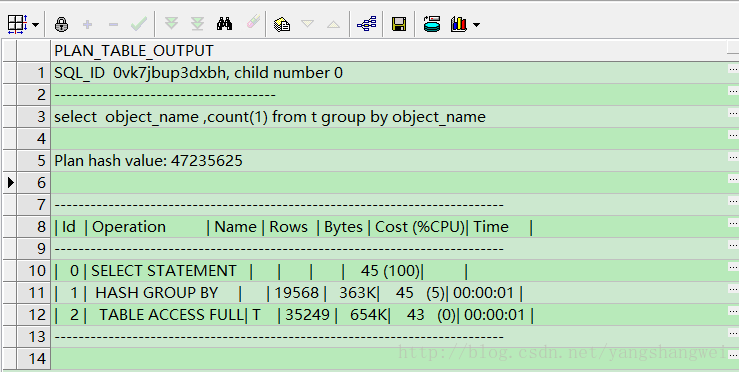
Task: Open ellipsis editor for HASH GROUP BY row
Action: [733, 289]
